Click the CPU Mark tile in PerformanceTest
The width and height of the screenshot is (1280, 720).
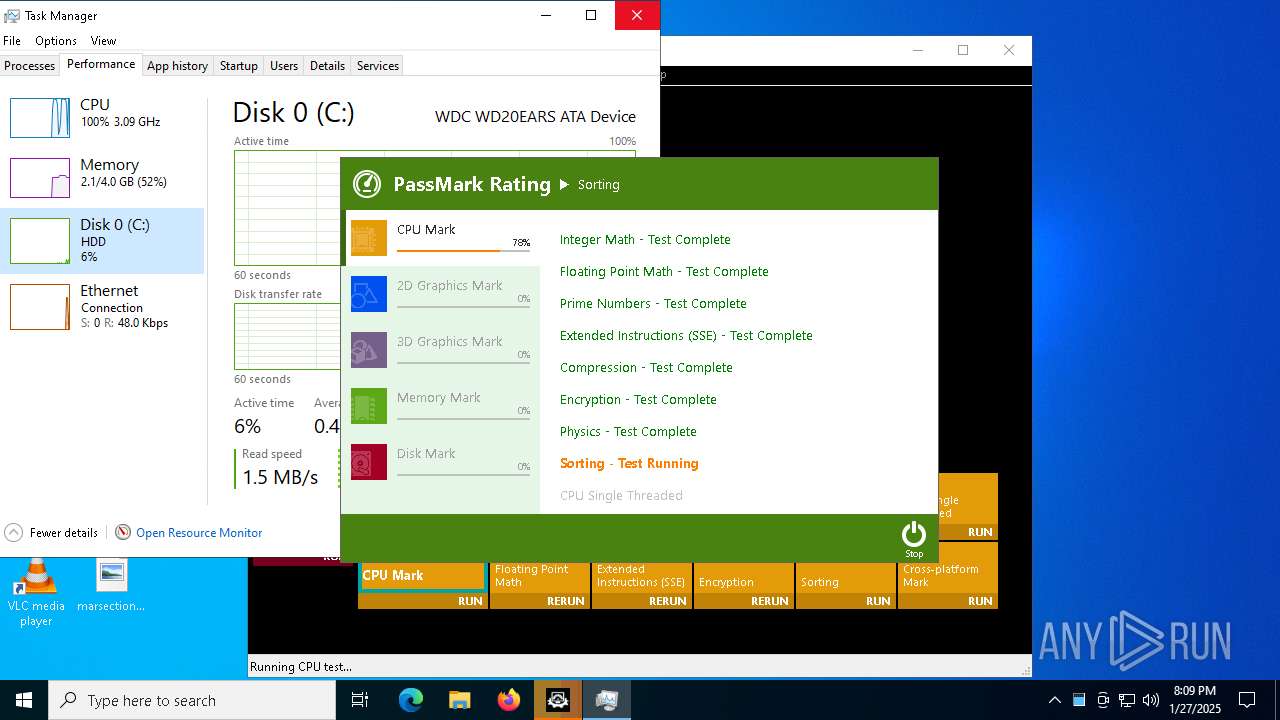click(x=422, y=576)
